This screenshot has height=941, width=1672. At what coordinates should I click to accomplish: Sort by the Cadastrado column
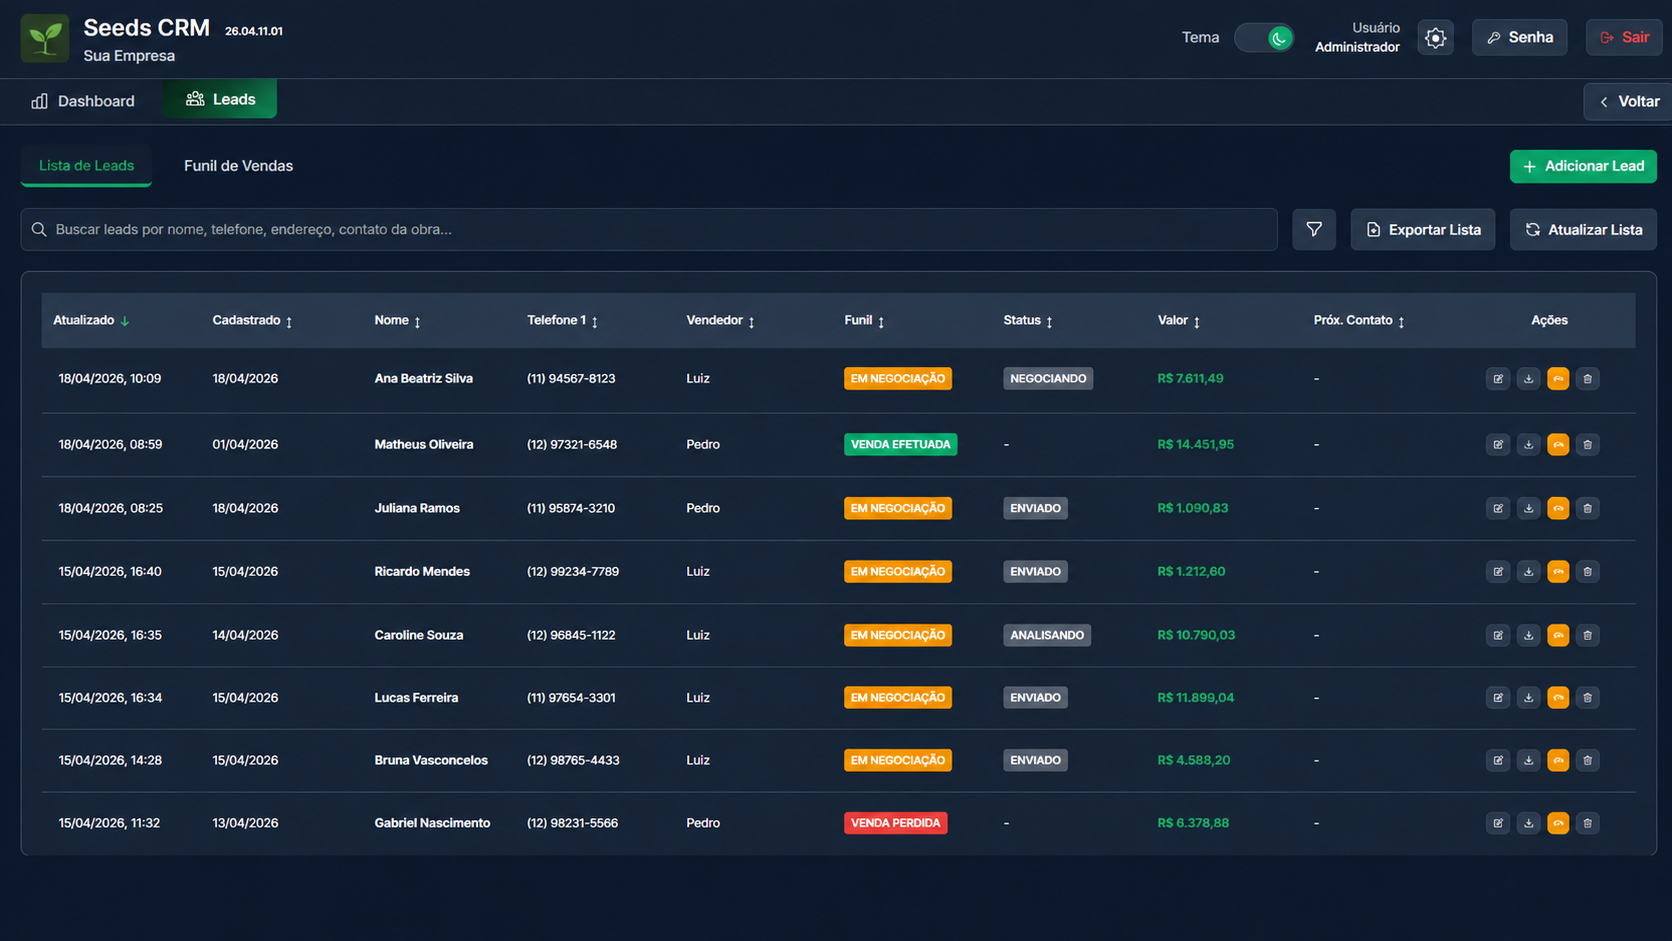[252, 320]
